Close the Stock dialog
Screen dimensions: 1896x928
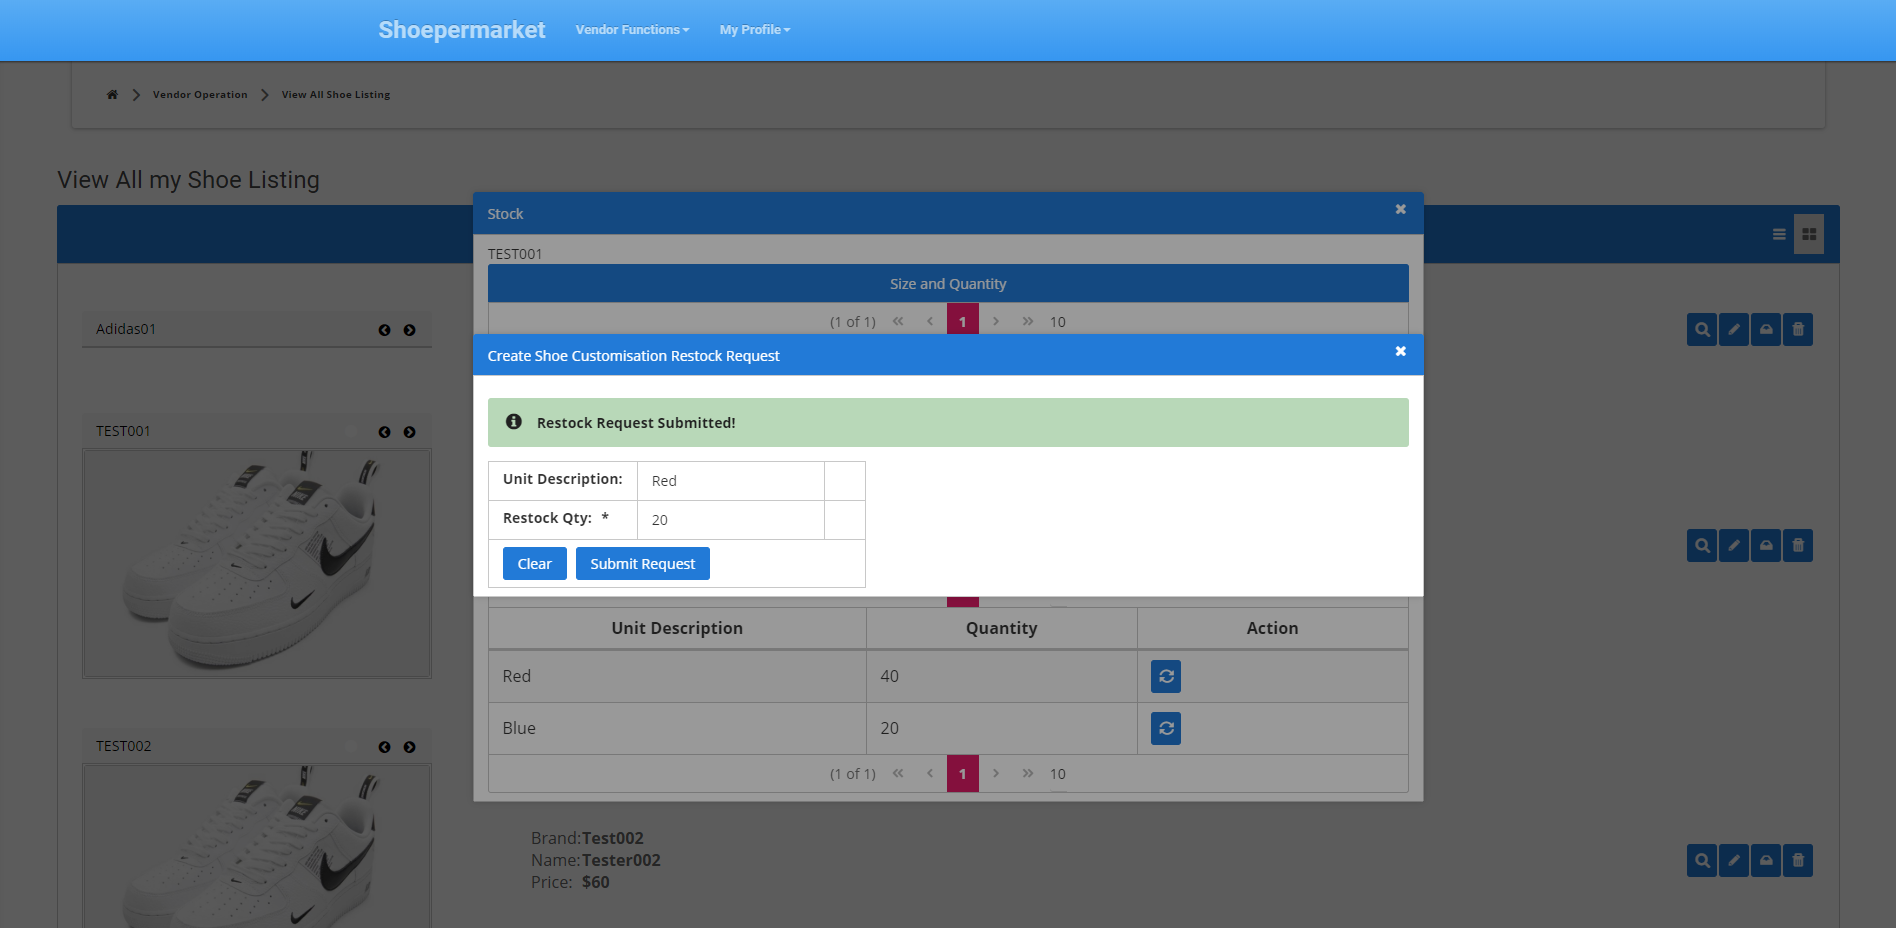coord(1401,209)
